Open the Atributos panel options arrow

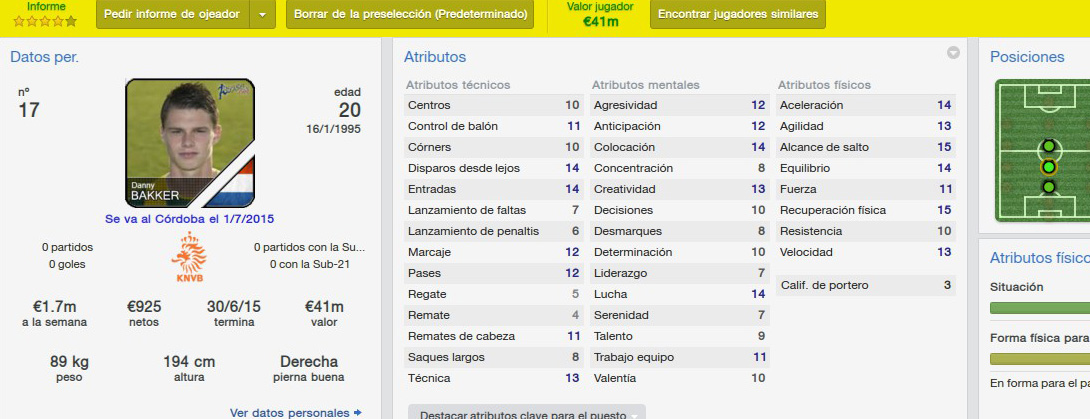tap(953, 53)
